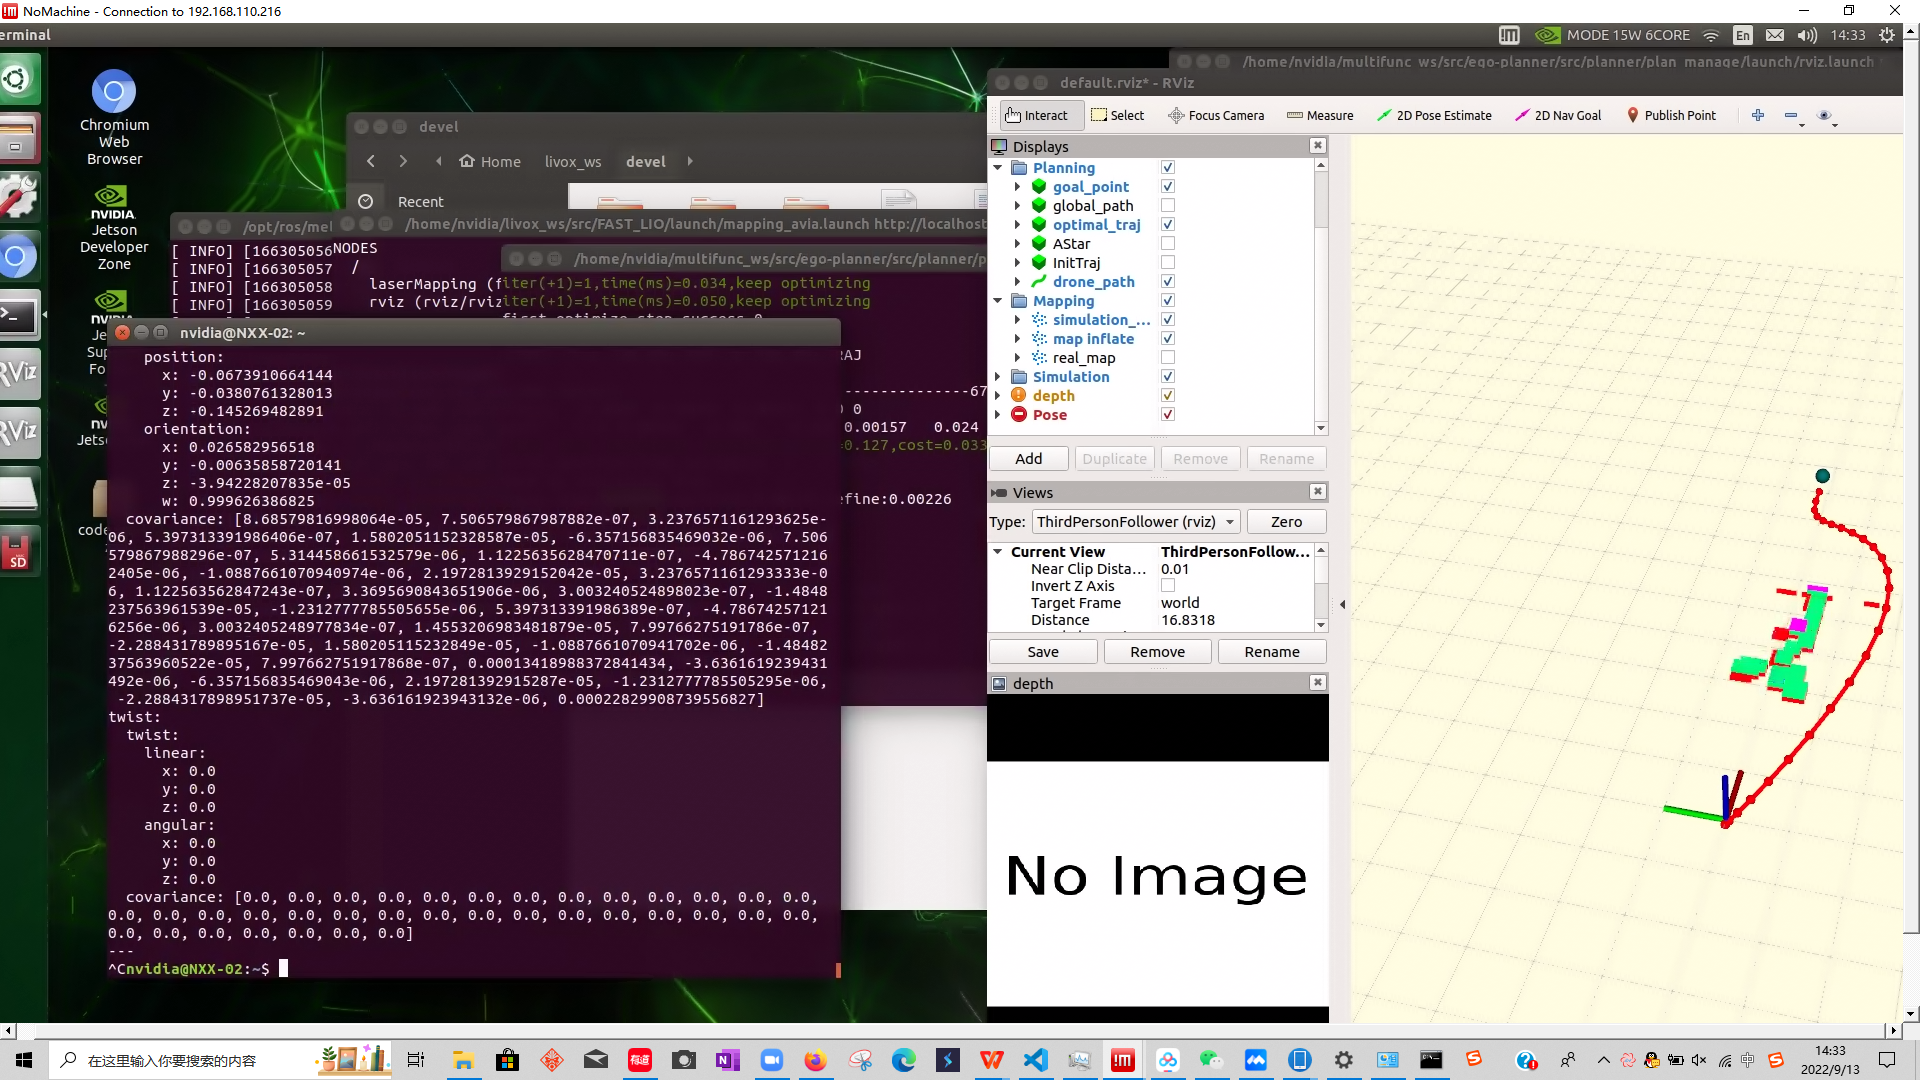This screenshot has height=1080, width=1920.
Task: Open Visual Studio Code from taskbar
Action: click(x=1036, y=1060)
